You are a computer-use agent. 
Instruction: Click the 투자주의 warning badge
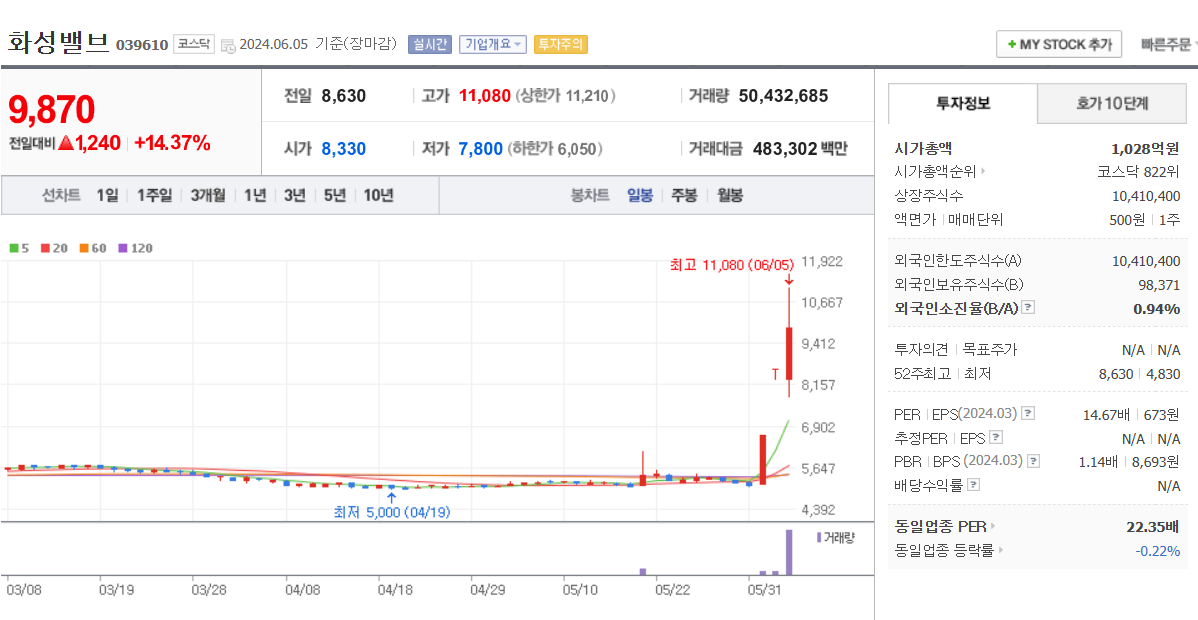(x=560, y=44)
